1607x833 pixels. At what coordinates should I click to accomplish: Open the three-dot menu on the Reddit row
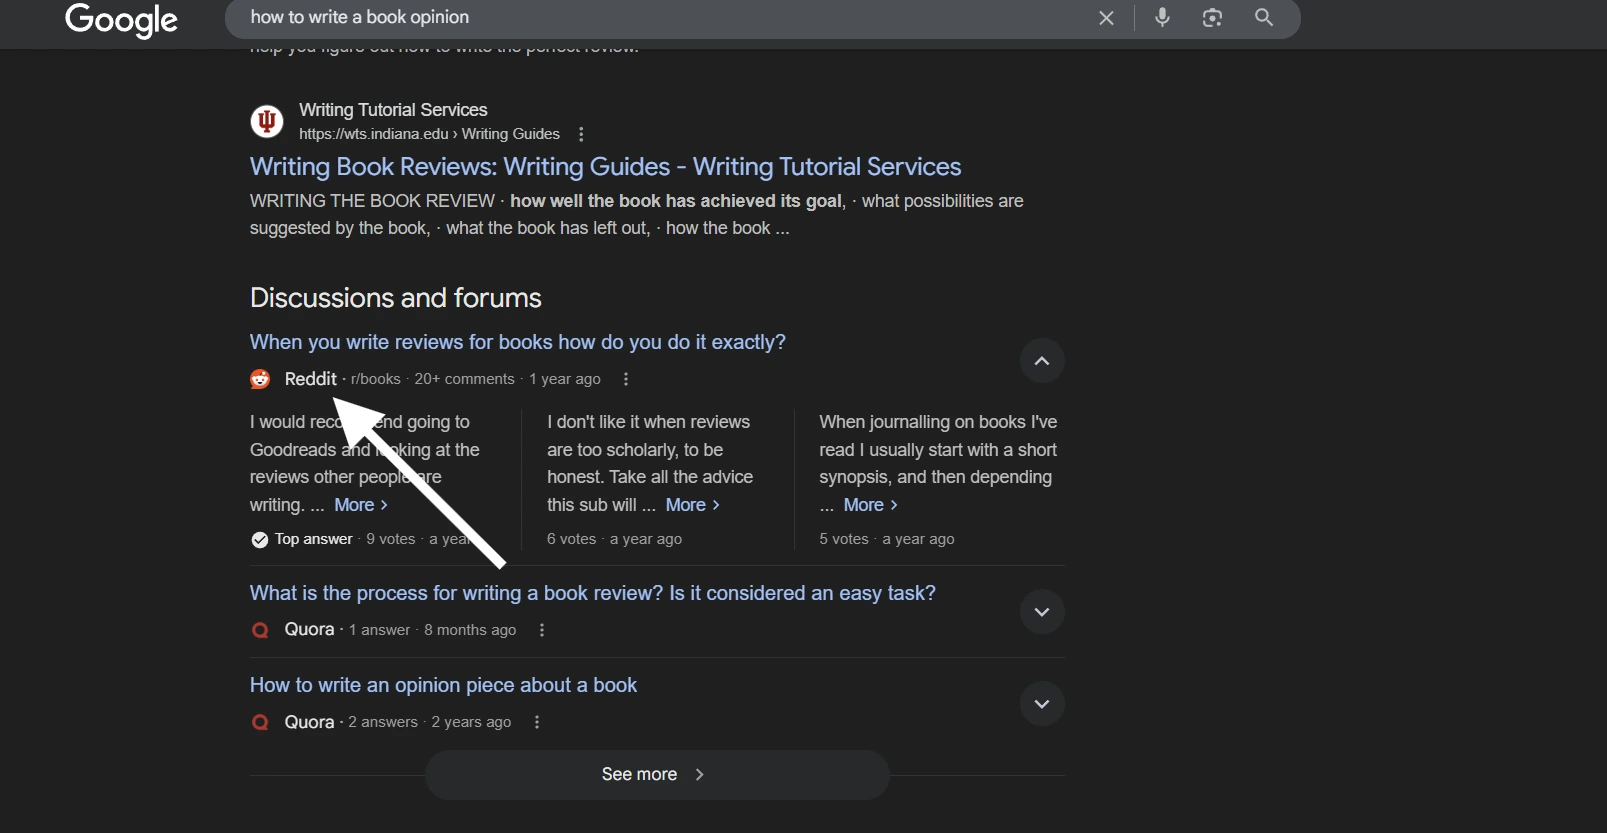626,379
